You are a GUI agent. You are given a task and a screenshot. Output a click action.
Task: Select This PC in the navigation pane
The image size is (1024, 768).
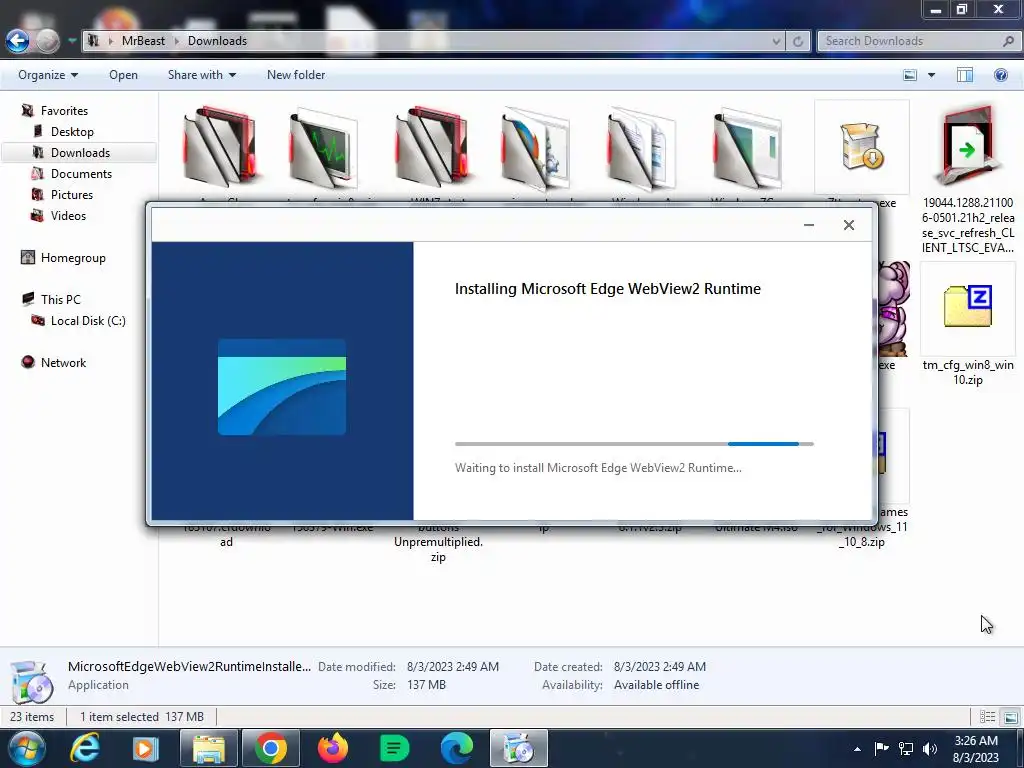coord(61,300)
